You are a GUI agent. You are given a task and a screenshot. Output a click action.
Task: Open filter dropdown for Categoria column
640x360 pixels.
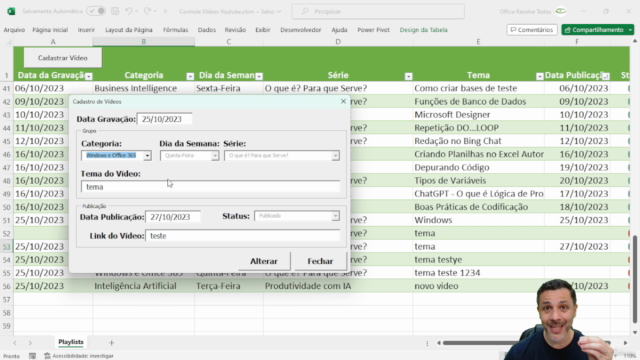190,76
